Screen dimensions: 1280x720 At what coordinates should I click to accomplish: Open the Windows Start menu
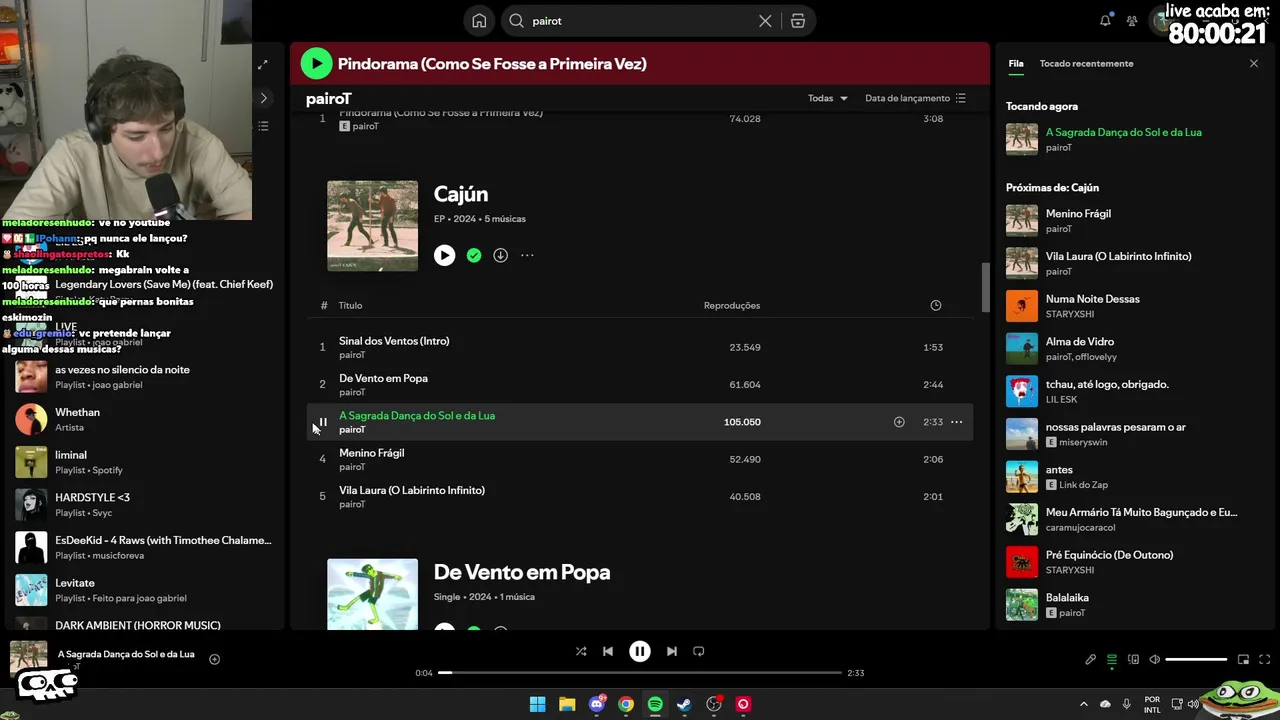coord(537,704)
